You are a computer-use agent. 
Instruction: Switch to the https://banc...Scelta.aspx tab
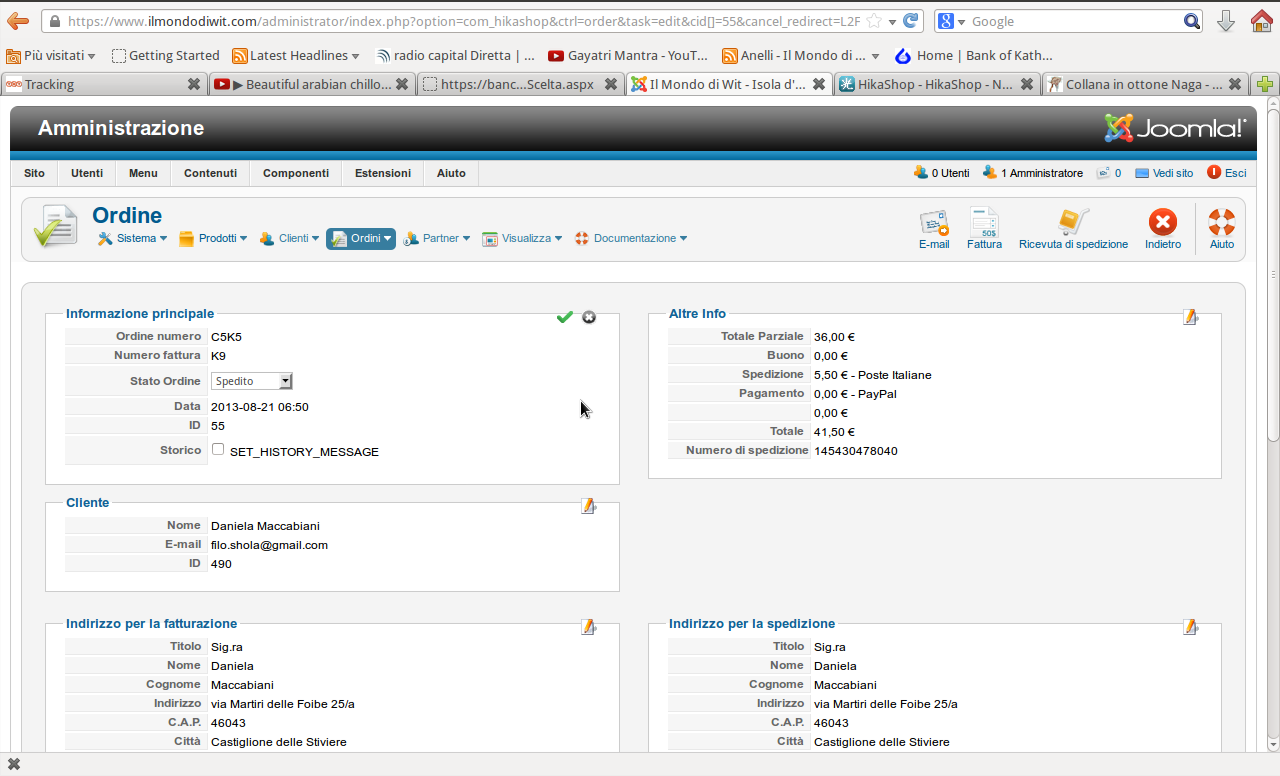tap(520, 85)
